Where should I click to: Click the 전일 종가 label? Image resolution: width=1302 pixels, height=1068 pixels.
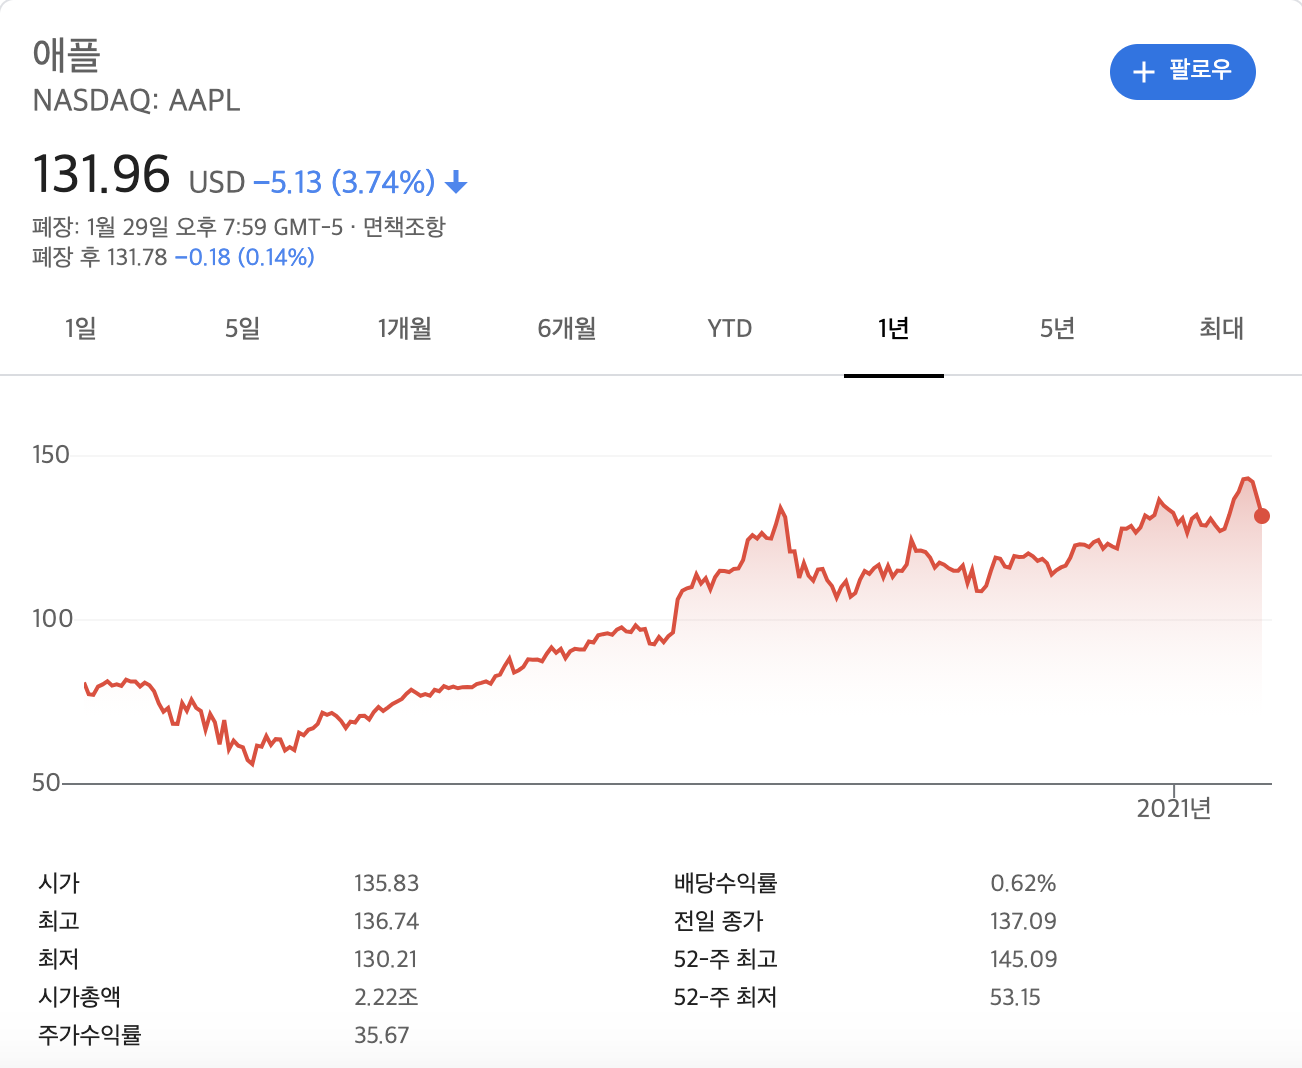point(719,921)
